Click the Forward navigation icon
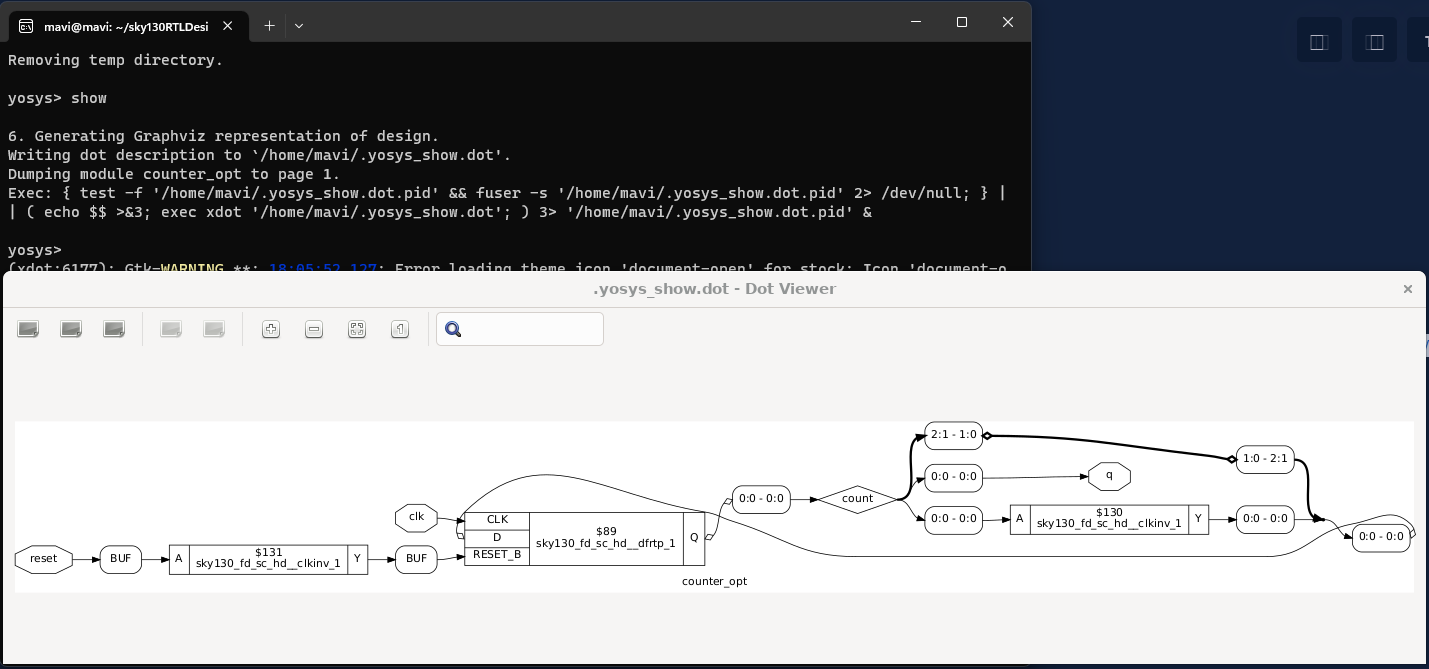 213,328
